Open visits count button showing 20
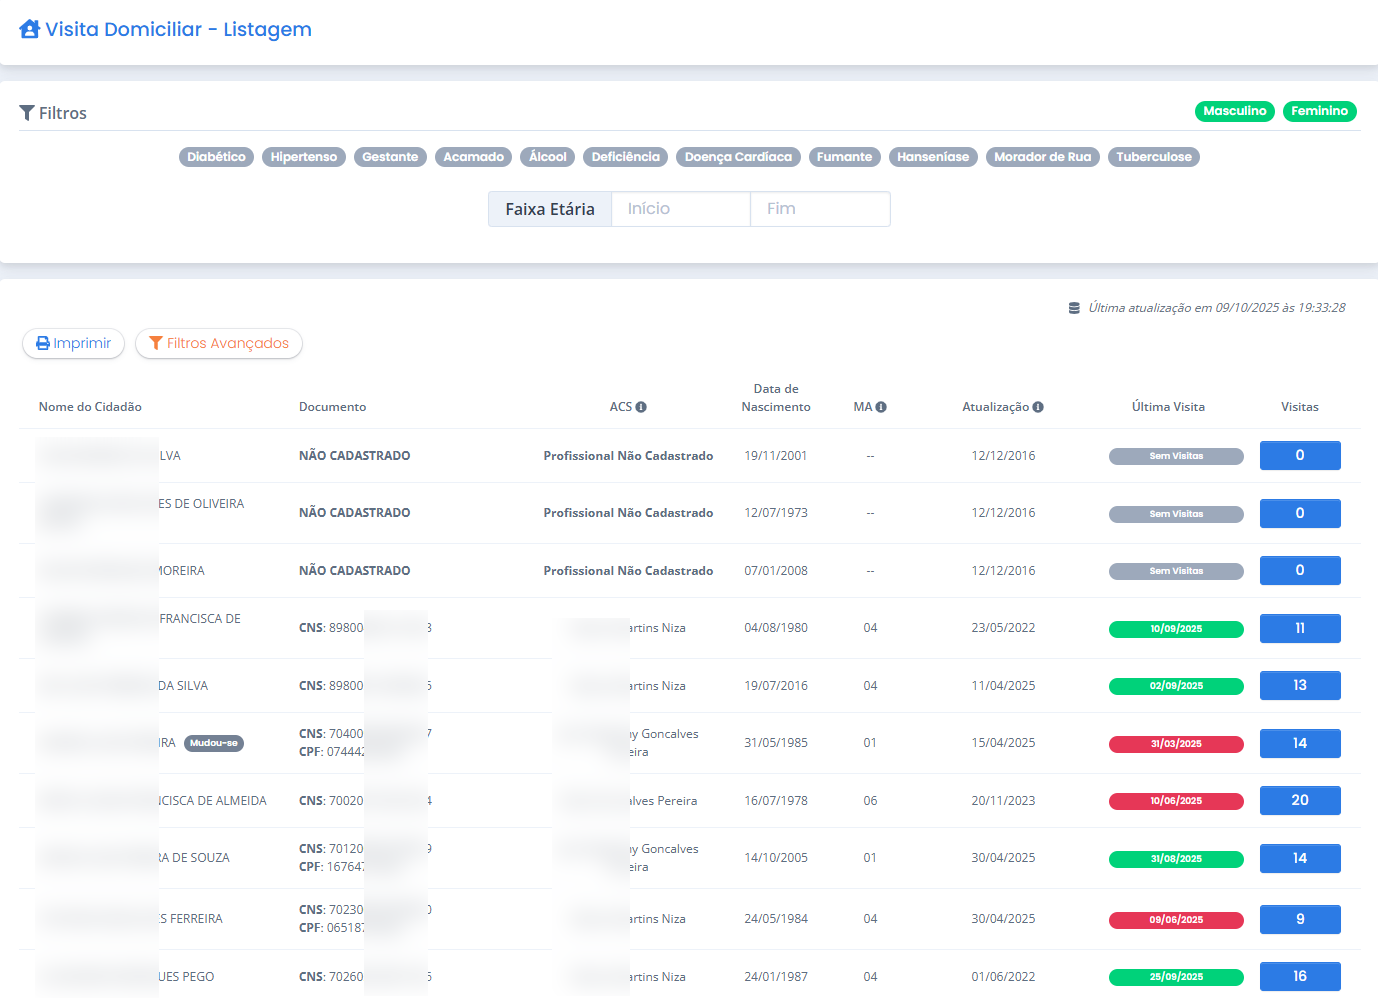The image size is (1378, 1002). pos(1299,800)
